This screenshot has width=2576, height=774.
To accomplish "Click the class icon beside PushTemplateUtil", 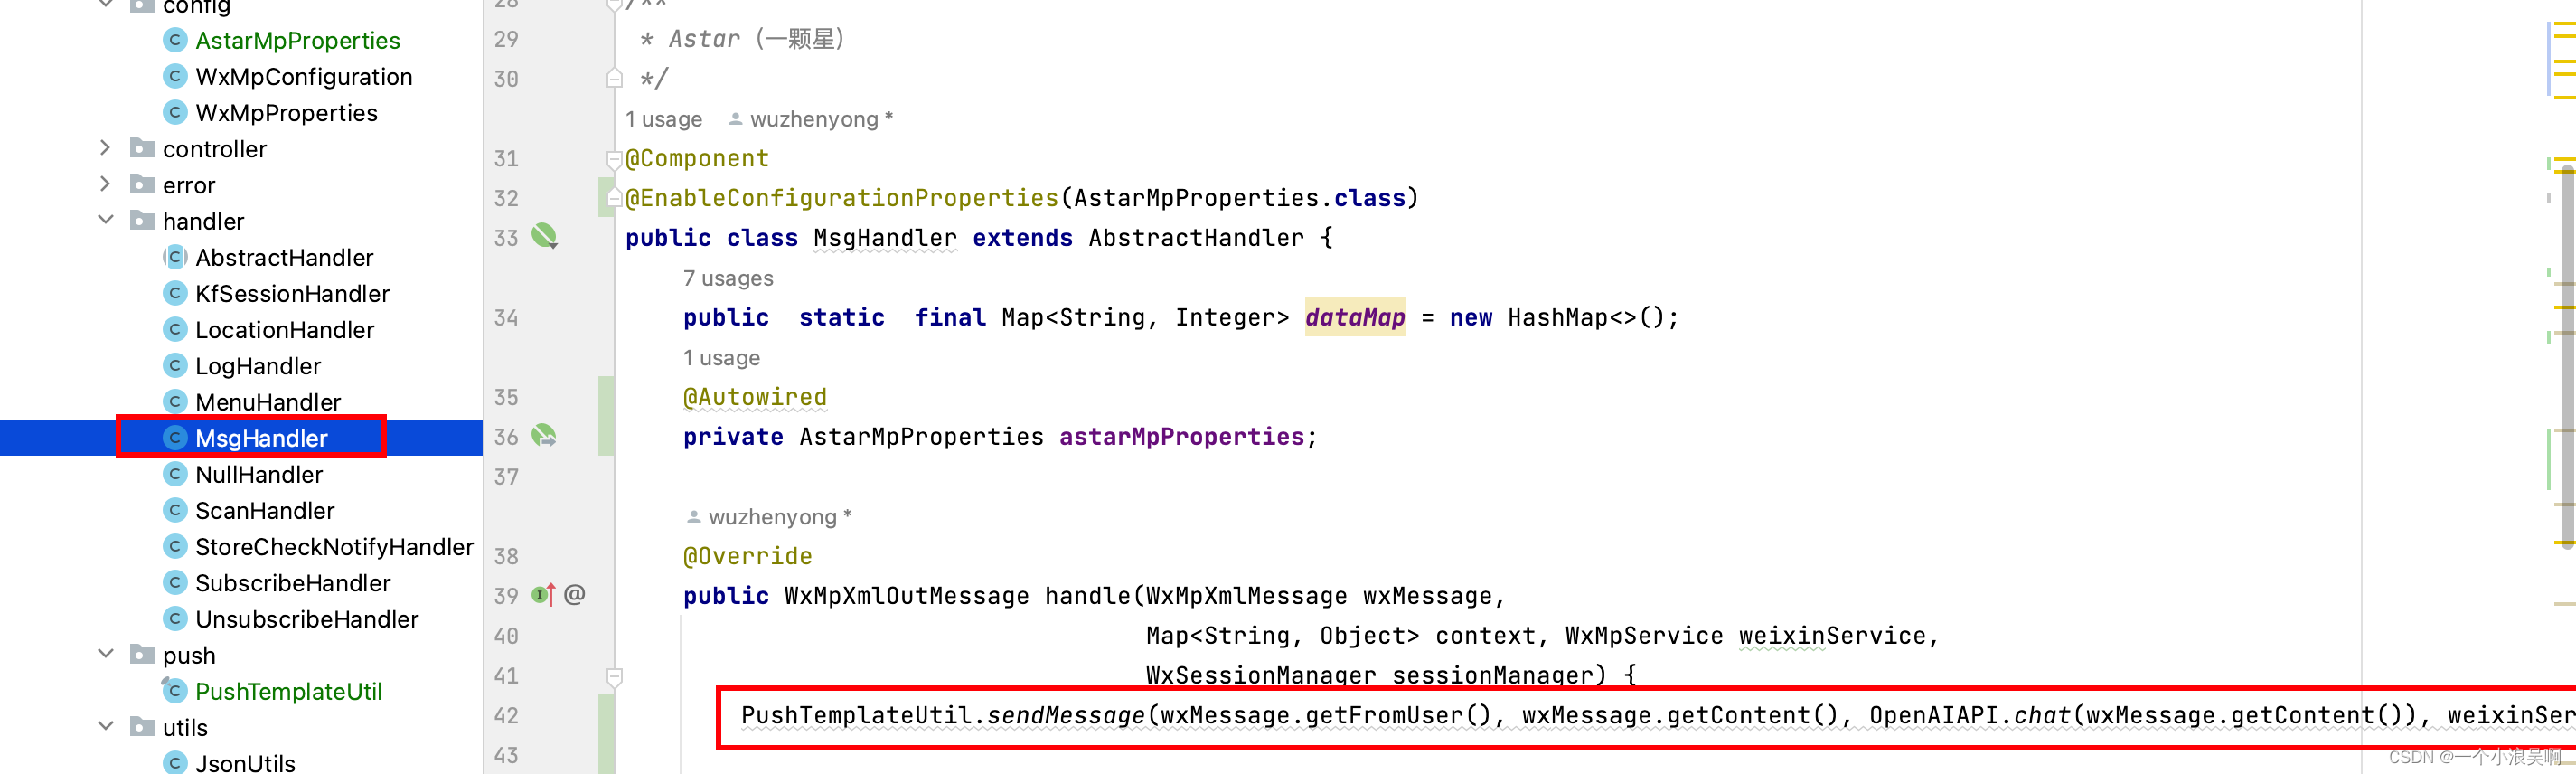I will (175, 691).
